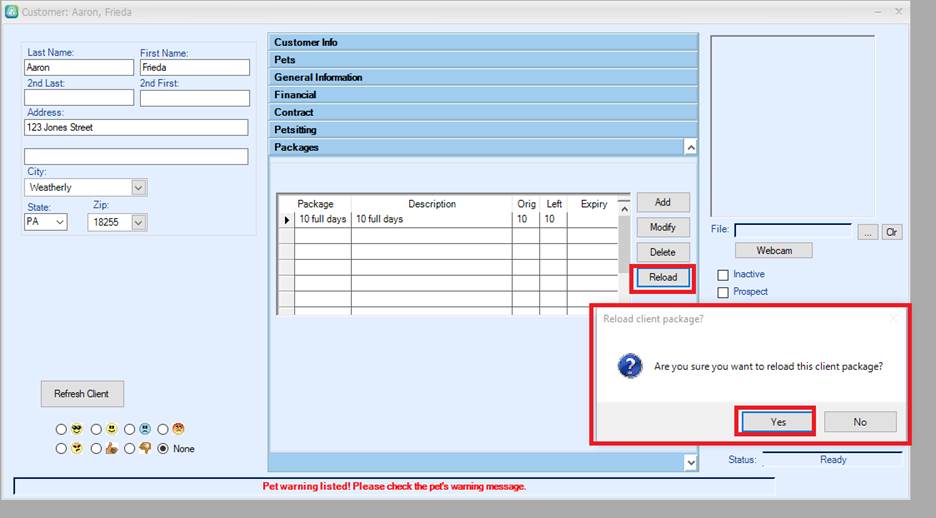The image size is (936, 518).
Task: Tick the Inactive checkbox
Action: (723, 275)
